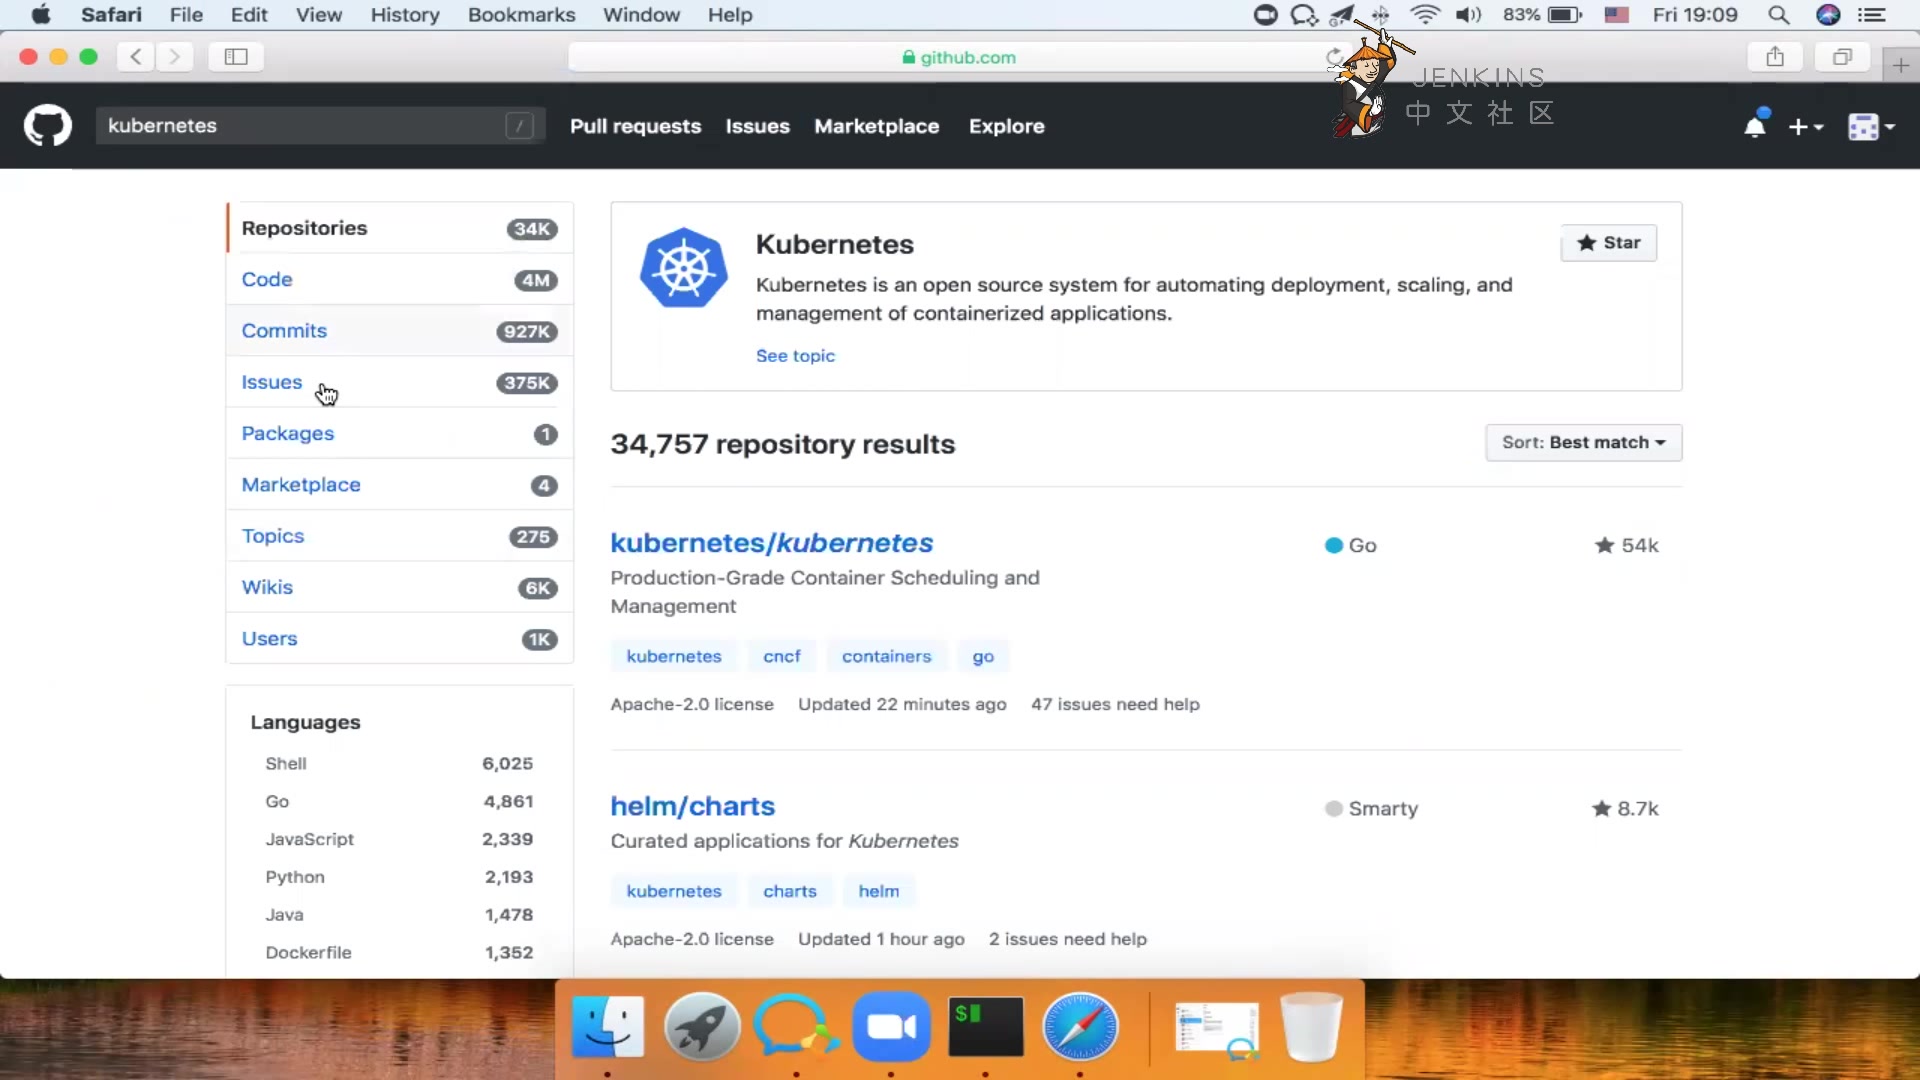Select the Commits search filter
1920x1080 pixels.
[x=284, y=331]
